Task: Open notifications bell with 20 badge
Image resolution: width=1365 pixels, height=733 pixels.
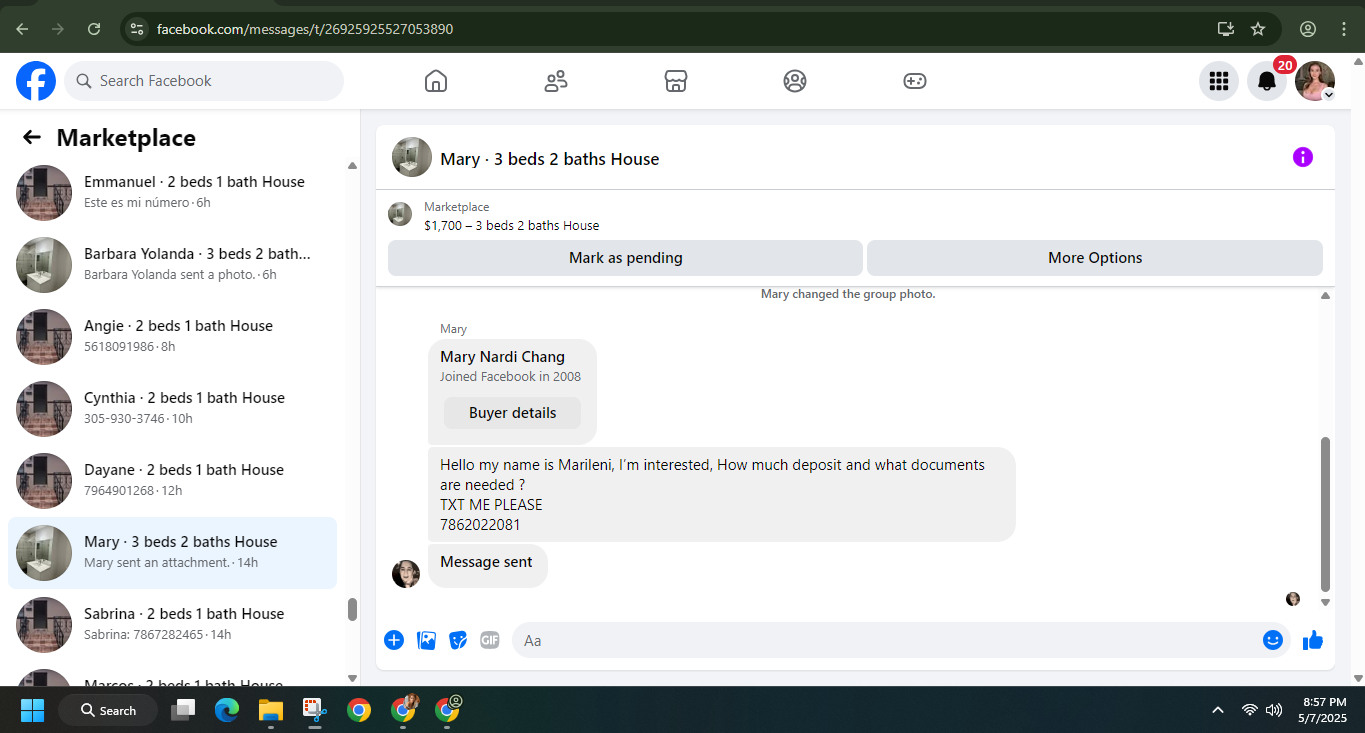Action: coord(1267,81)
